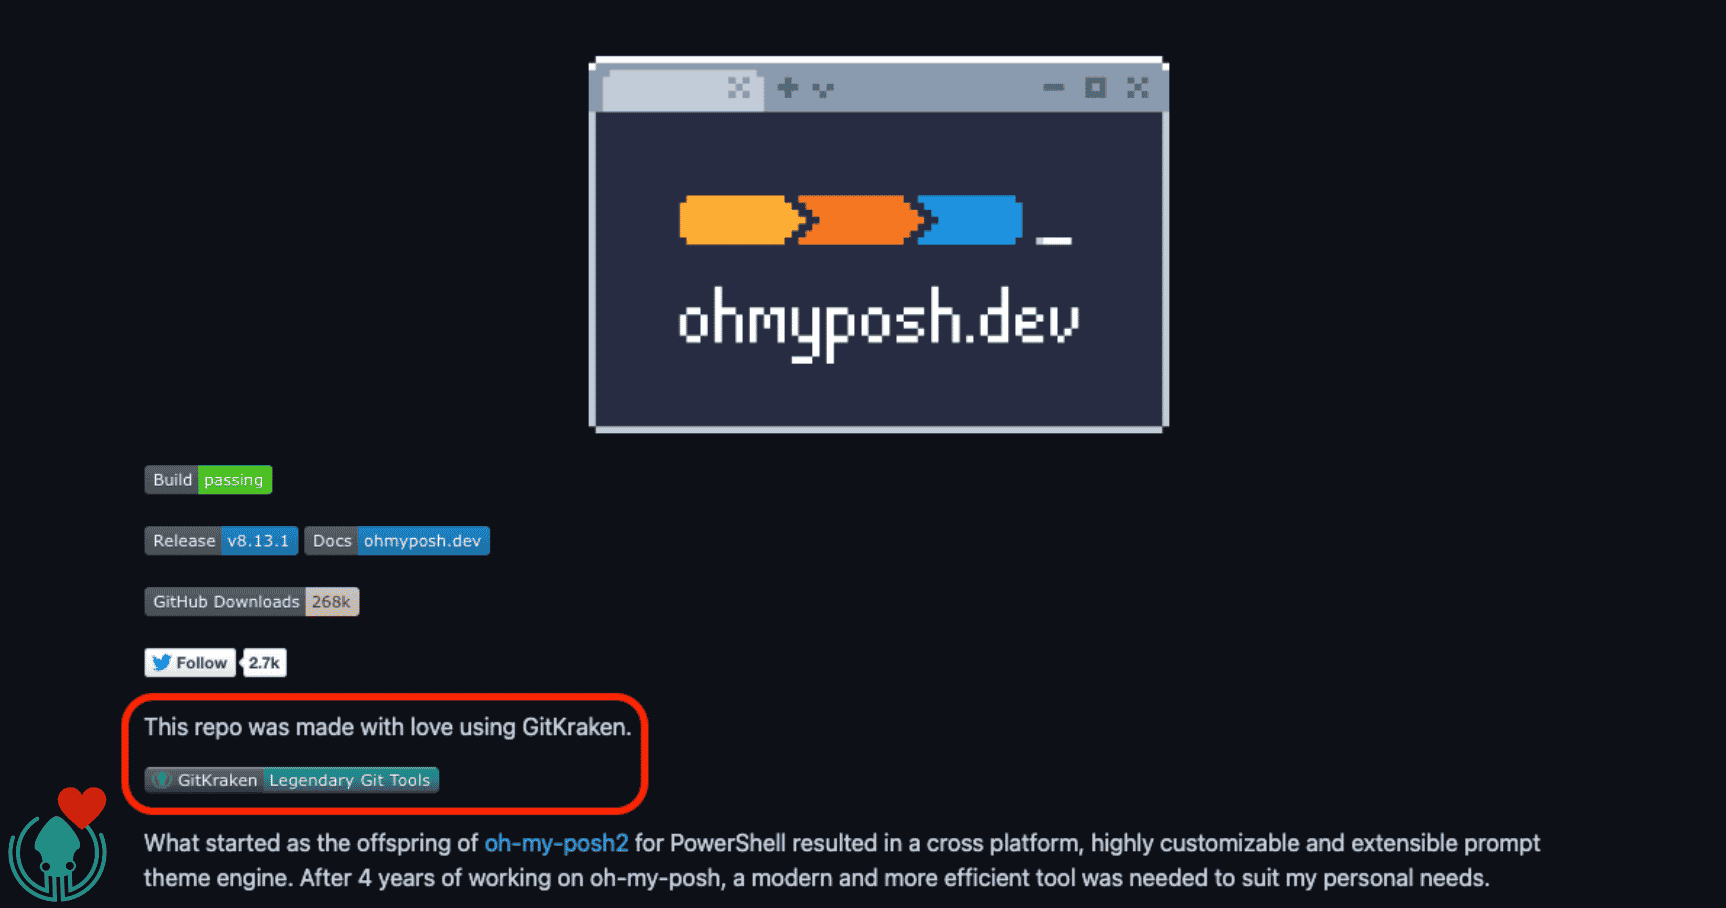Click the GitKraken Legendary Git Tools badge
This screenshot has height=908, width=1726.
[x=292, y=780]
